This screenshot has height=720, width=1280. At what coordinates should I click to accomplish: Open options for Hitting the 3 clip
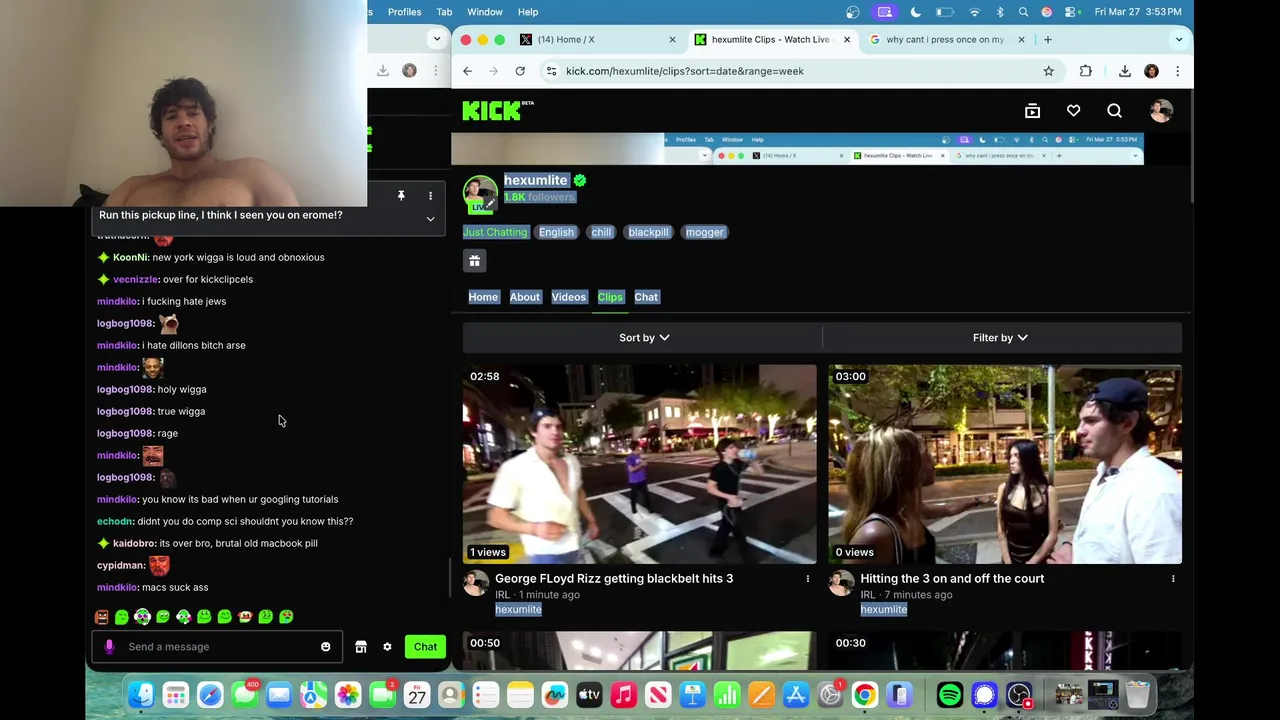tap(1173, 579)
